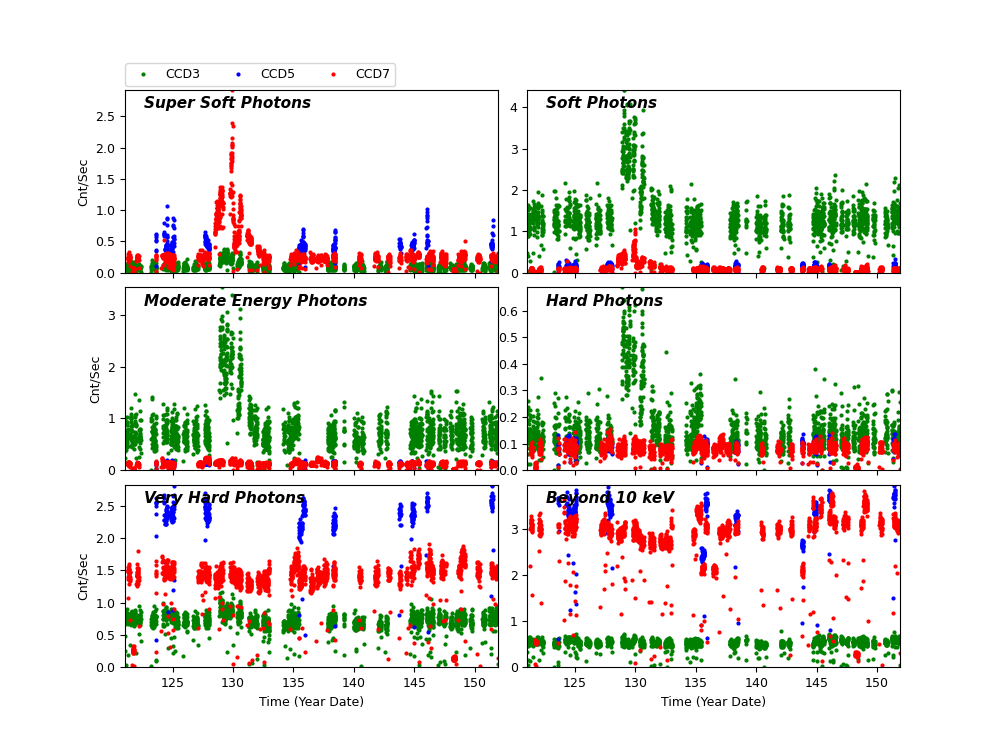Click the blue CCD5 legend marker
The height and width of the screenshot is (750, 1000).
[x=238, y=75]
